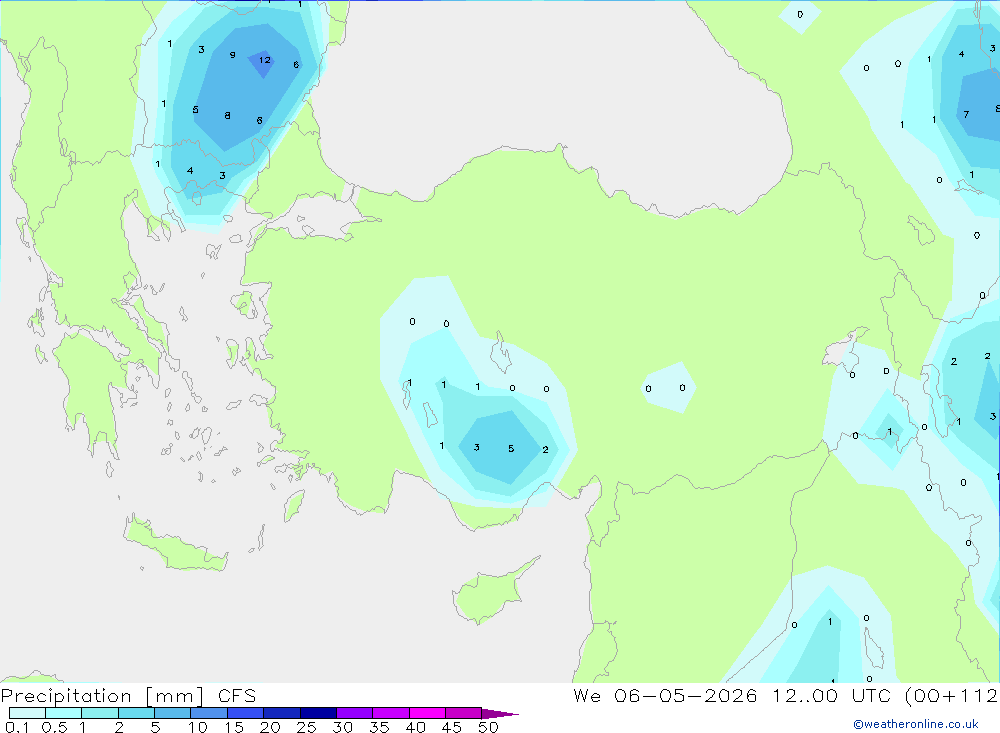Screen dimensions: 1000x733
Task: Select the 15–20 mm blue legend swatch
Action: point(246,713)
